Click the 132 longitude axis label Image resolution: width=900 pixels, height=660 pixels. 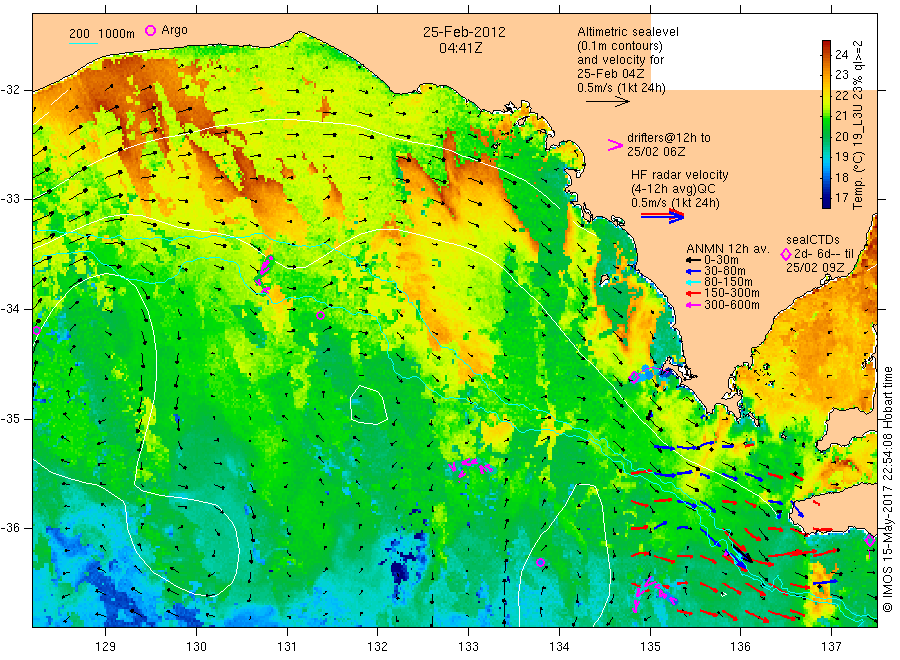tap(378, 646)
